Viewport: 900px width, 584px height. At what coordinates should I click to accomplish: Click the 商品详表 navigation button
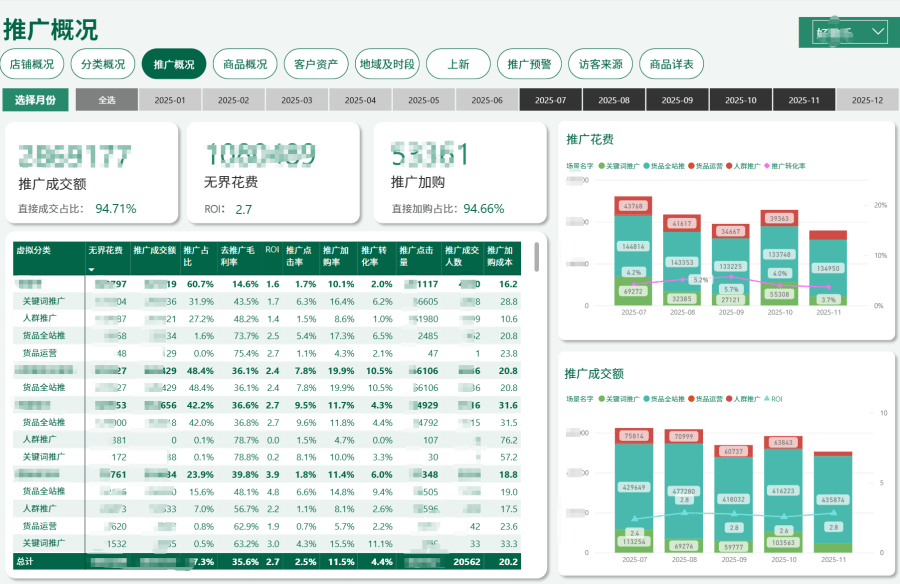(671, 64)
